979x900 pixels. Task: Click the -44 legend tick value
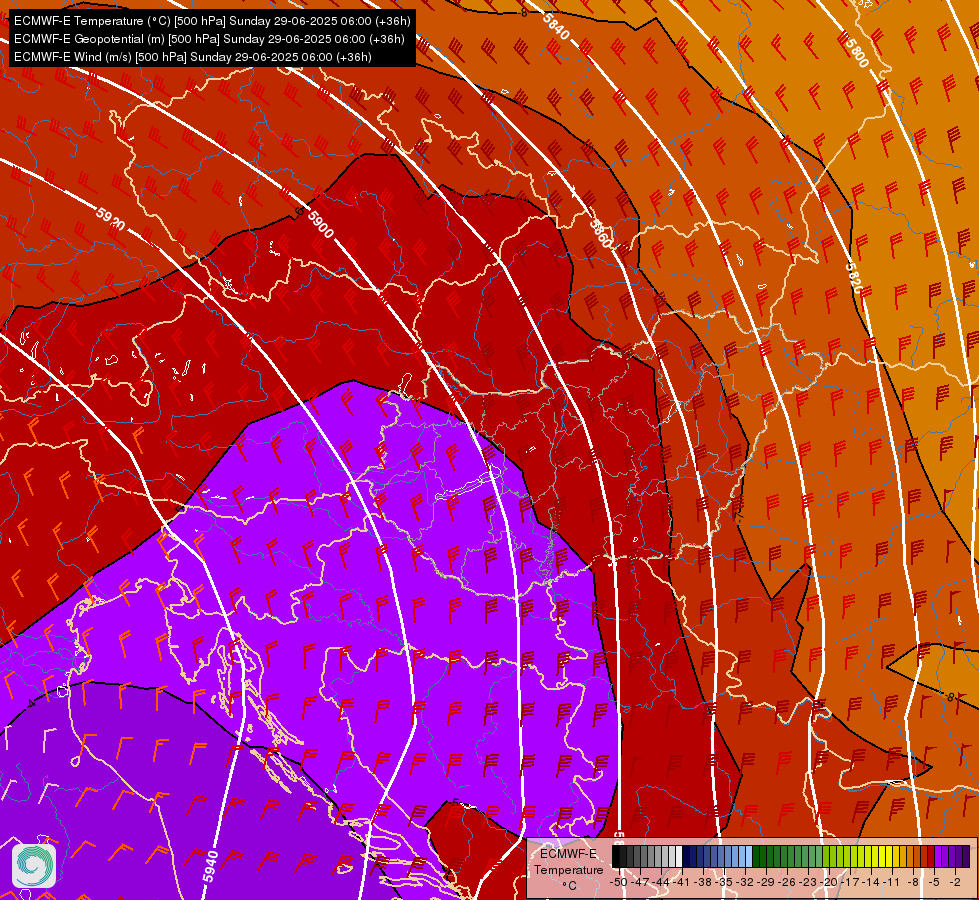click(x=661, y=882)
